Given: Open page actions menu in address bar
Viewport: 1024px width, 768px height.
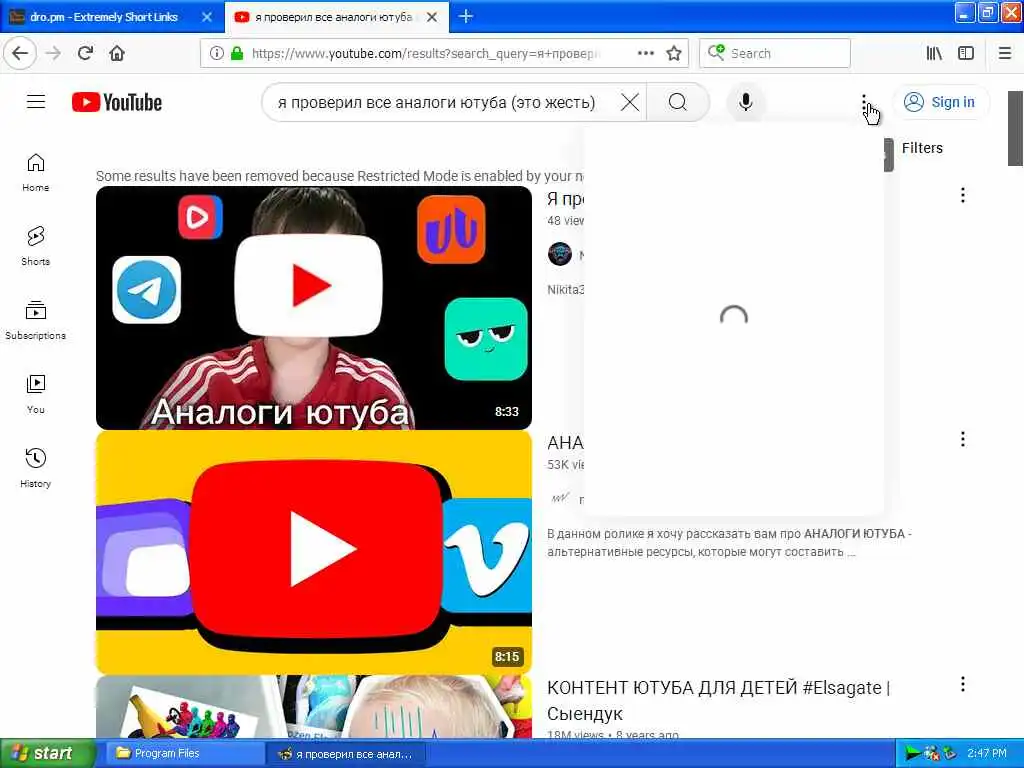Looking at the screenshot, I should click(x=645, y=54).
